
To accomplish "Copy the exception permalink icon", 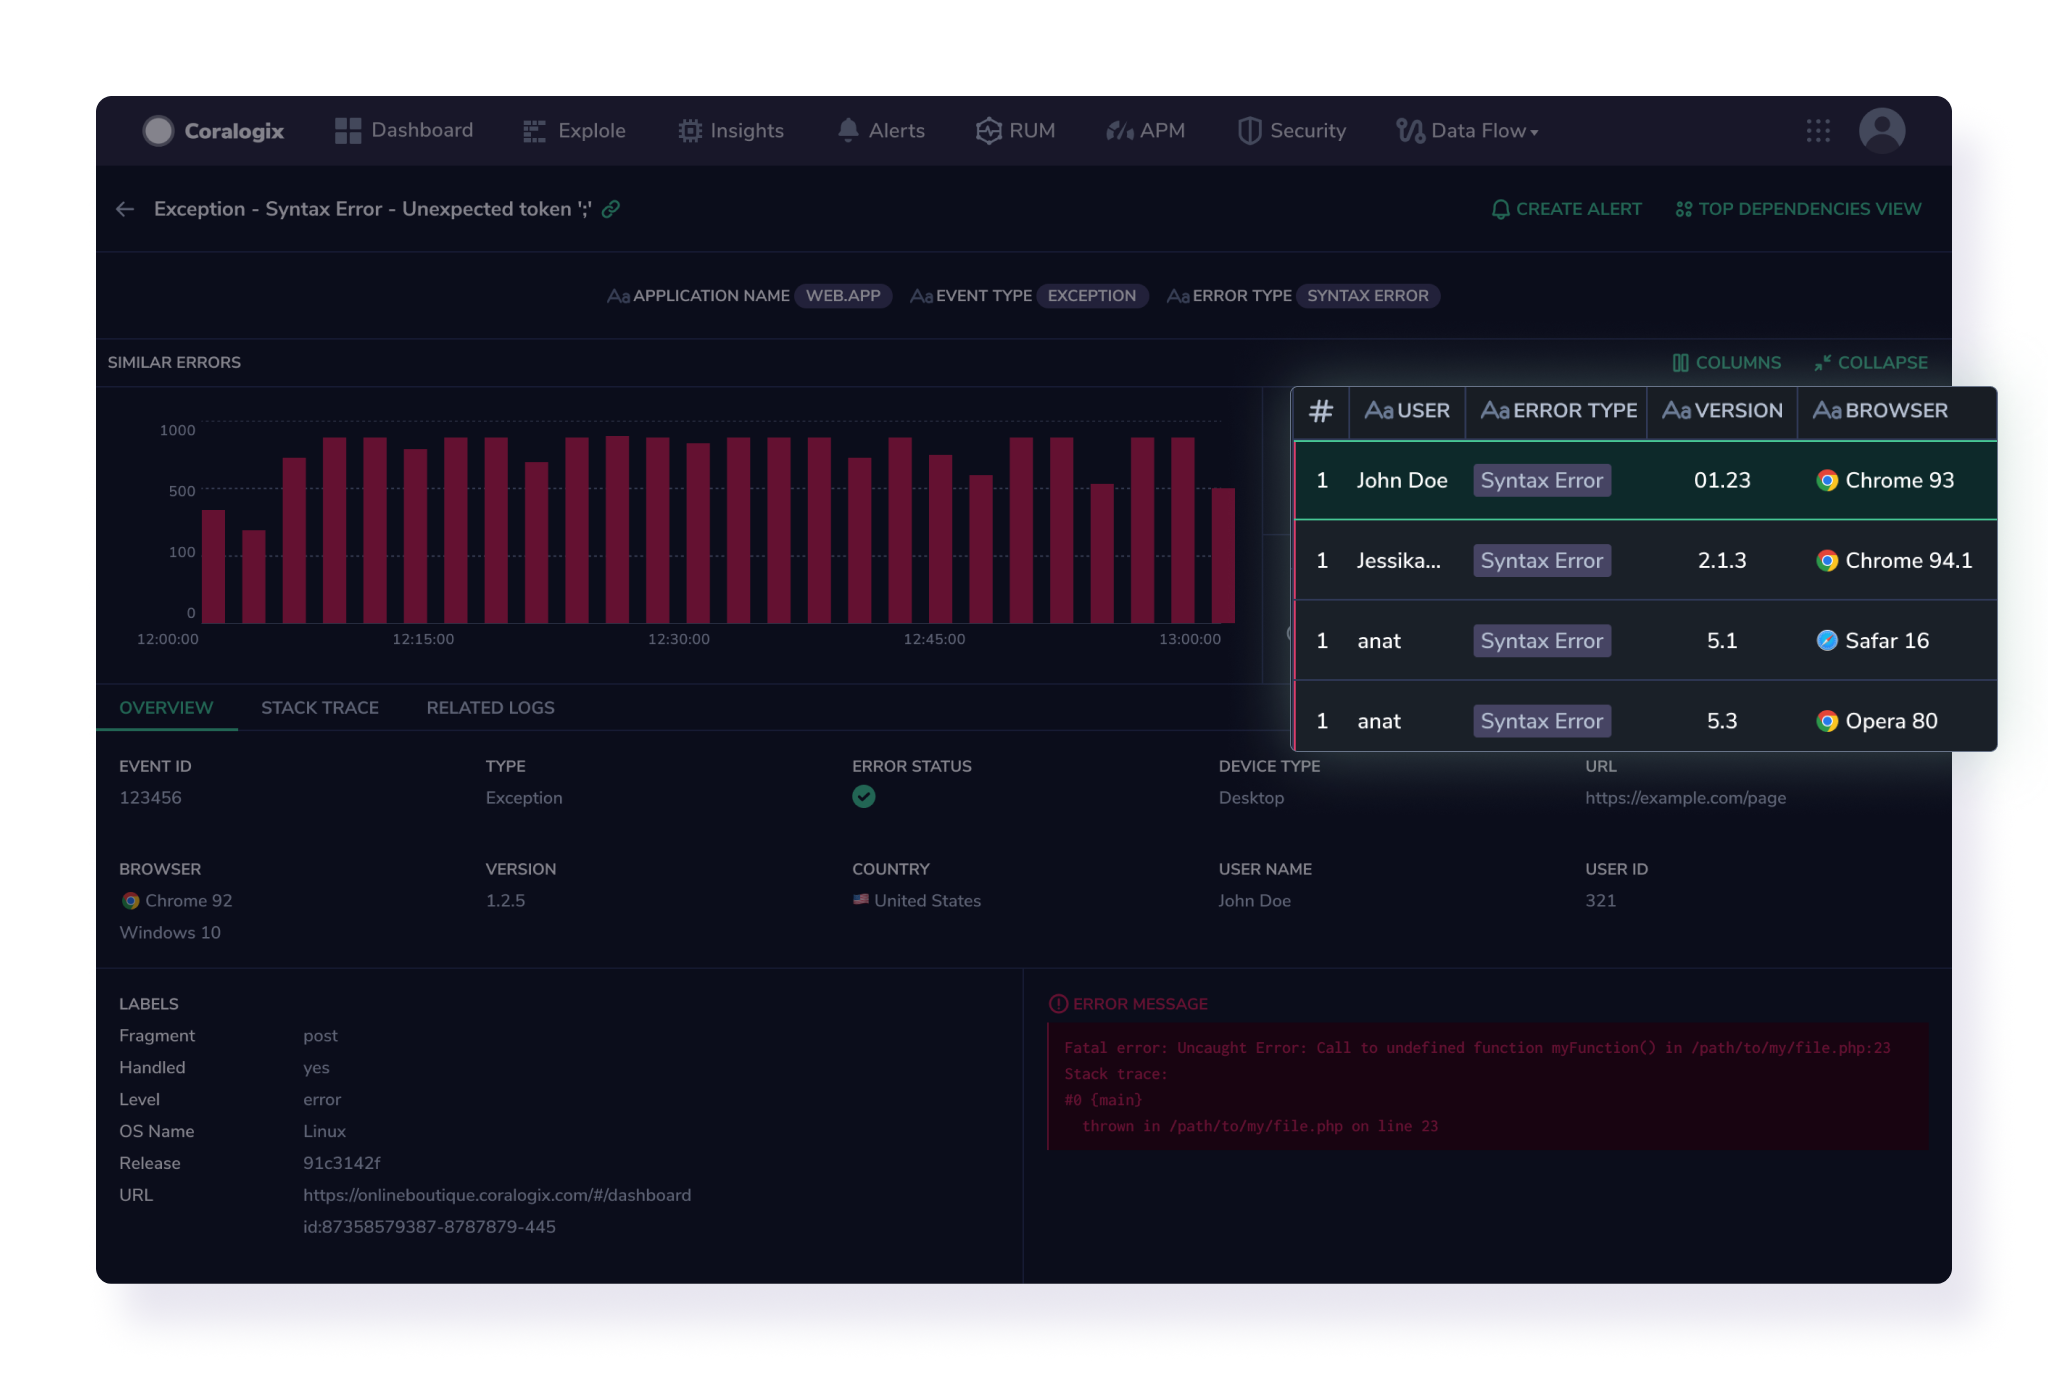I will coord(611,209).
